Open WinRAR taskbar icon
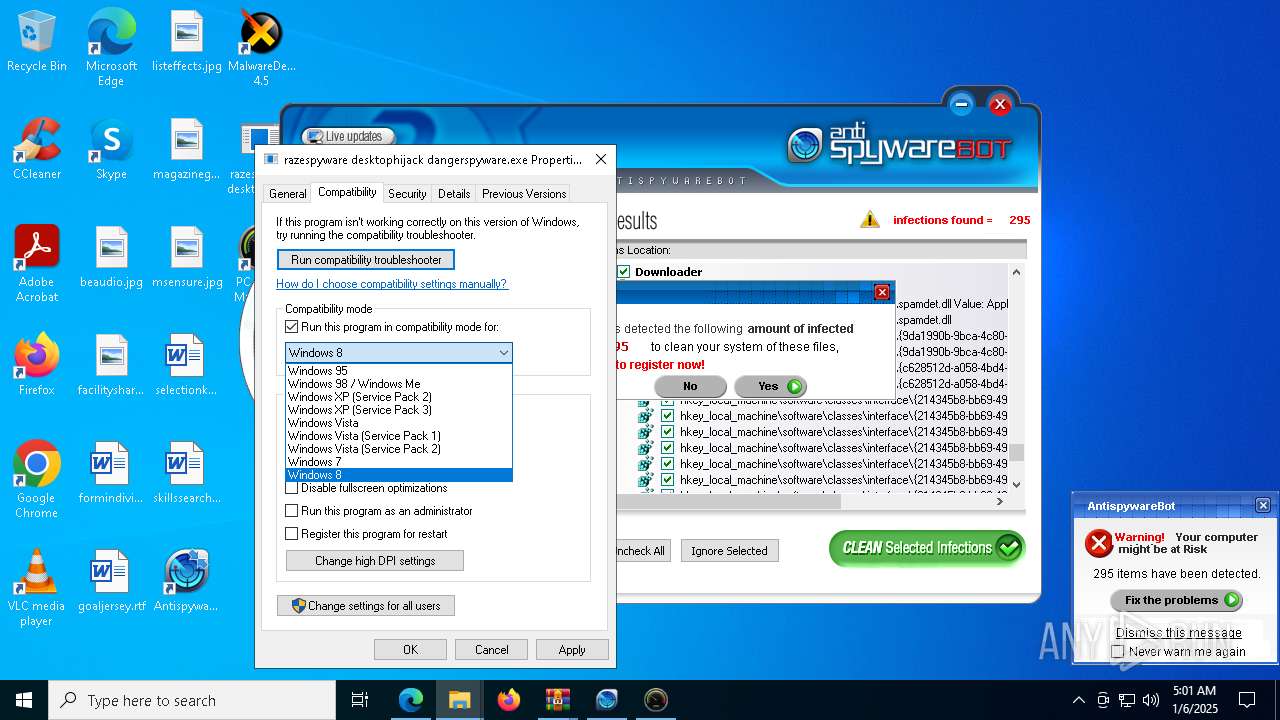 point(558,700)
